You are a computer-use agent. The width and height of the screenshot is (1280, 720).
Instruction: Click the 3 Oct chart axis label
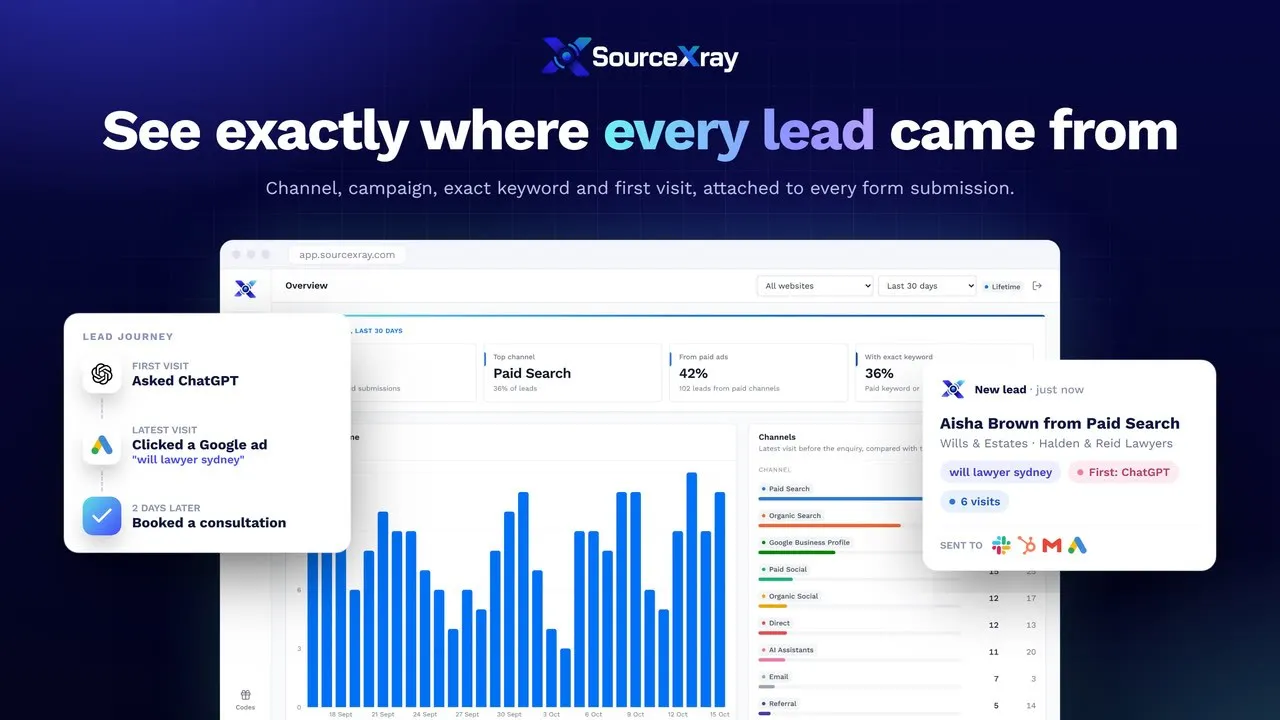point(552,714)
